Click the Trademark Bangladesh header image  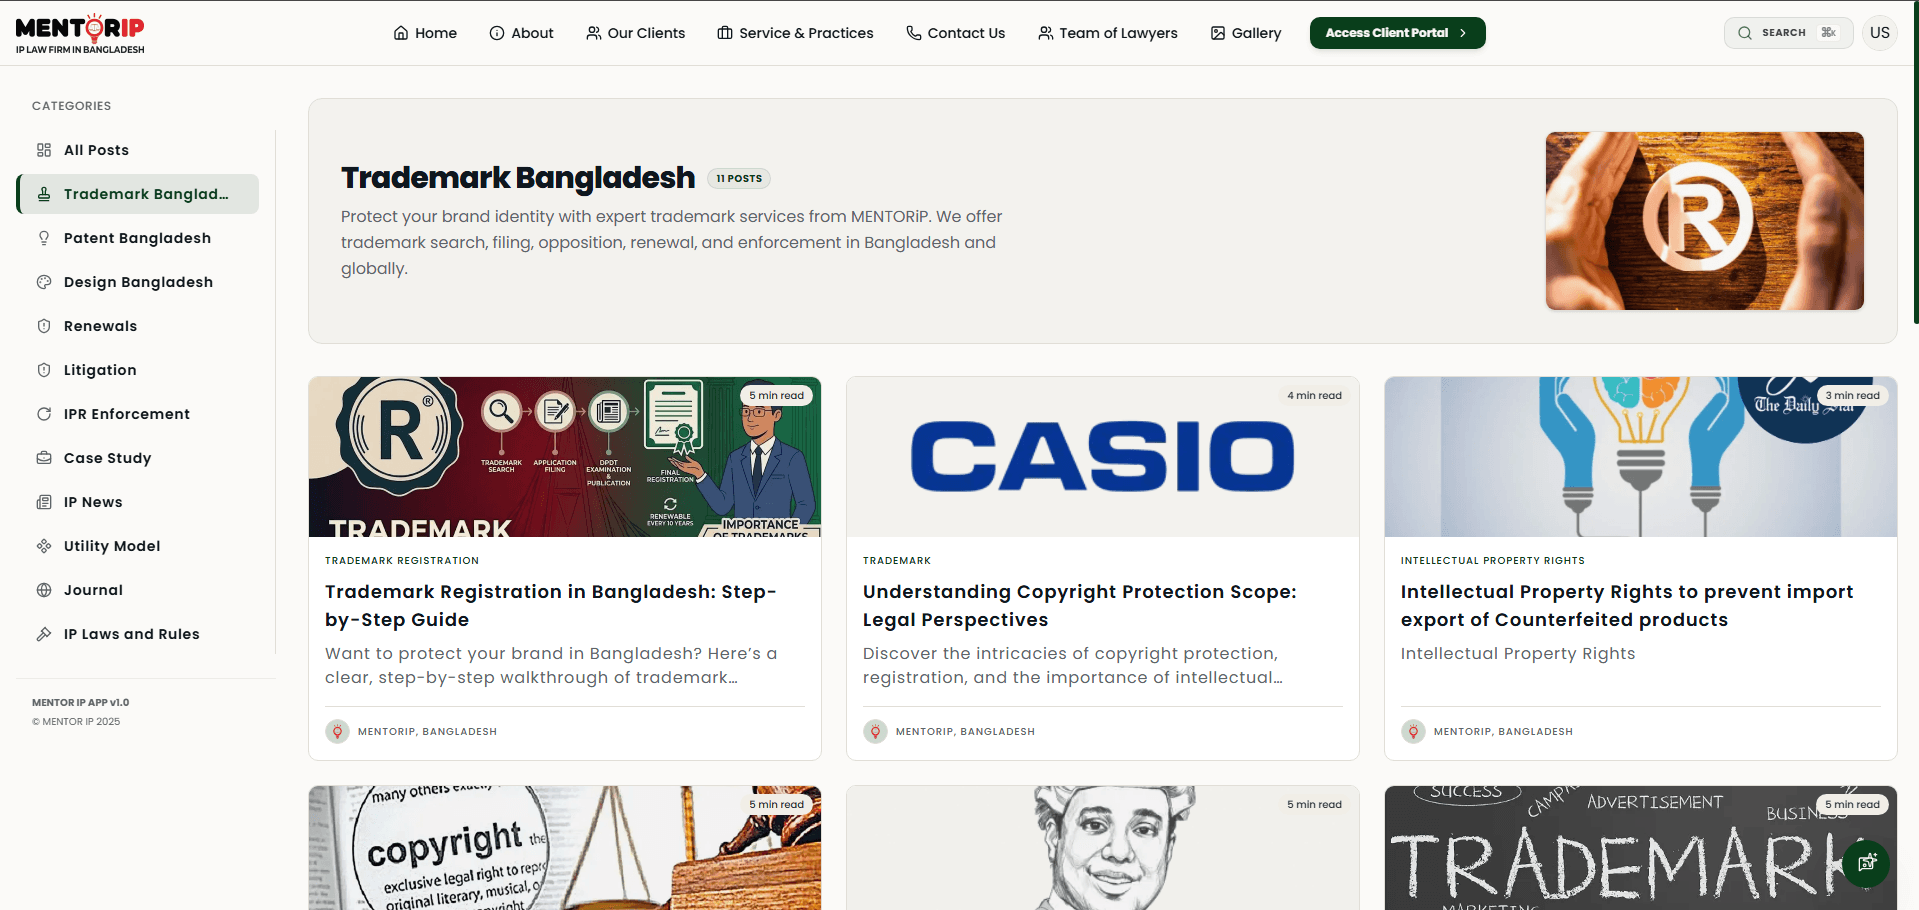[x=1705, y=221]
